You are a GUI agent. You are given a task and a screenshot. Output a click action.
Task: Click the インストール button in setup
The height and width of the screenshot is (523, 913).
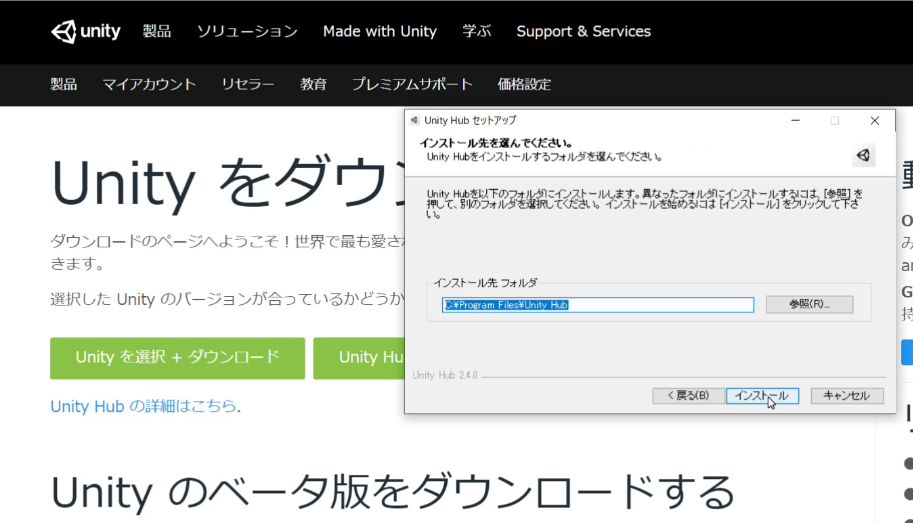762,395
